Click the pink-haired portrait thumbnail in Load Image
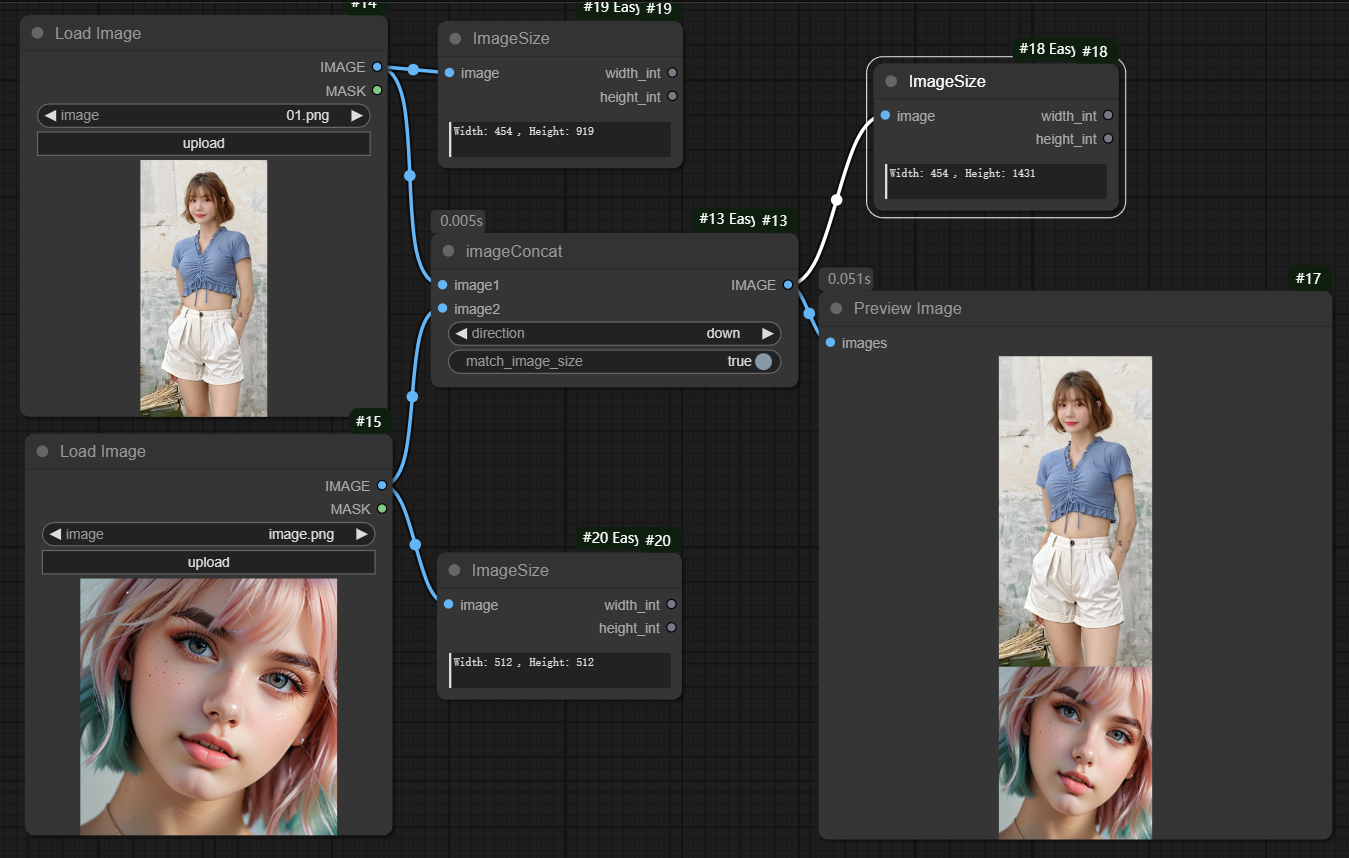 tap(208, 706)
